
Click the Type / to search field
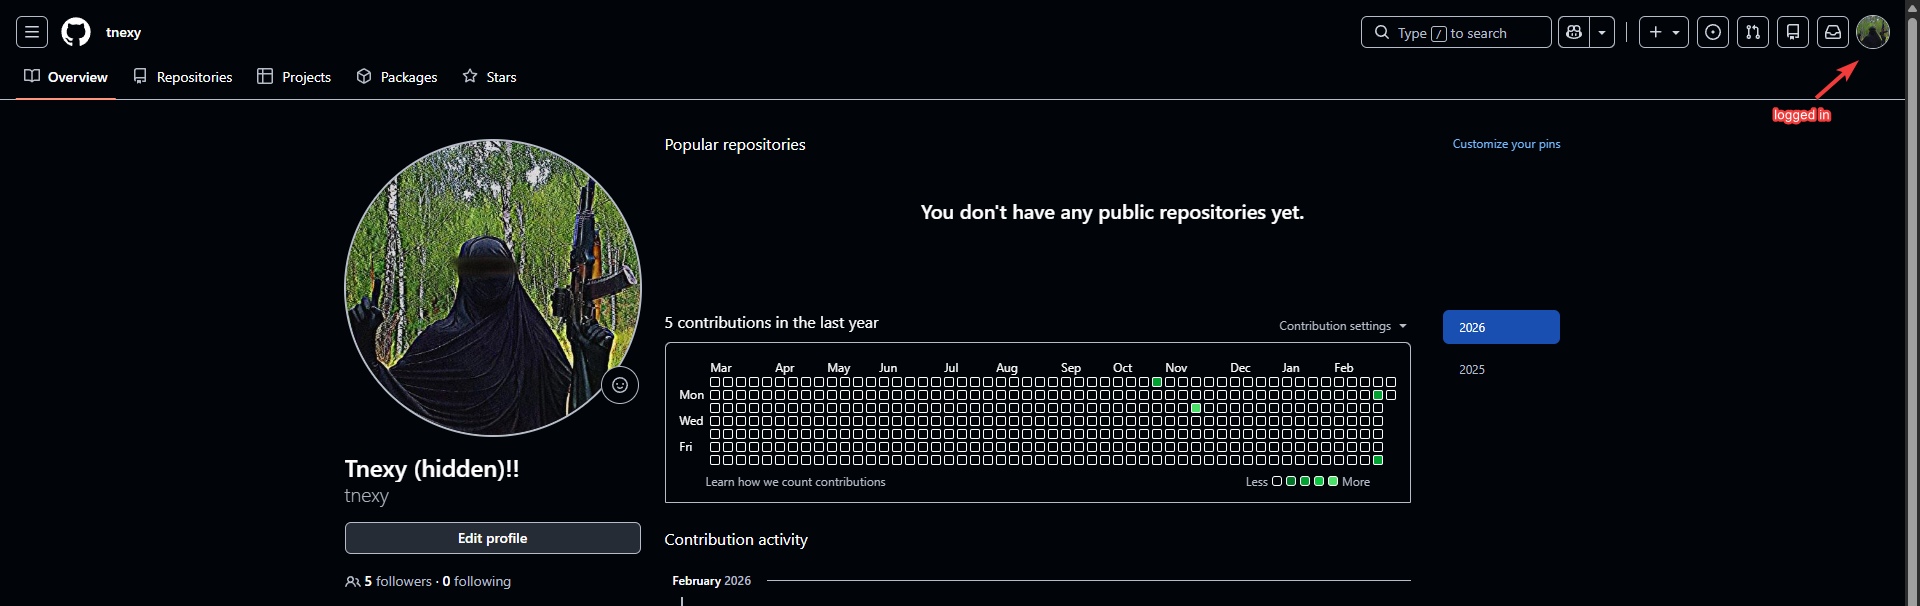(1455, 32)
